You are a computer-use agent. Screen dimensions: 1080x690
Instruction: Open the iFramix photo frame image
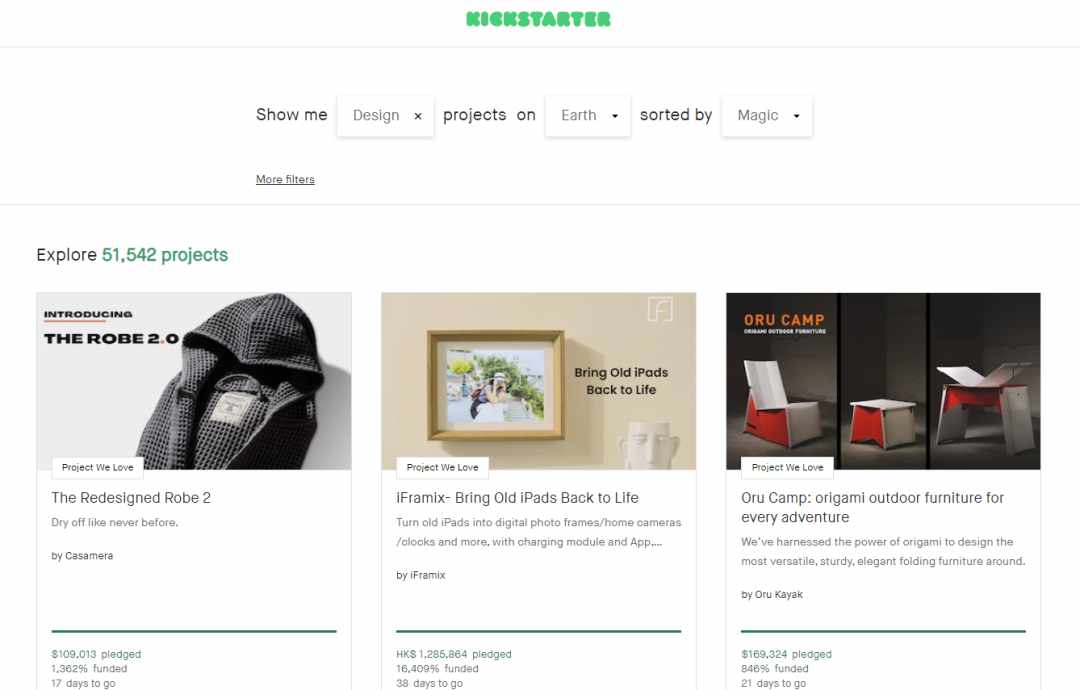(539, 381)
